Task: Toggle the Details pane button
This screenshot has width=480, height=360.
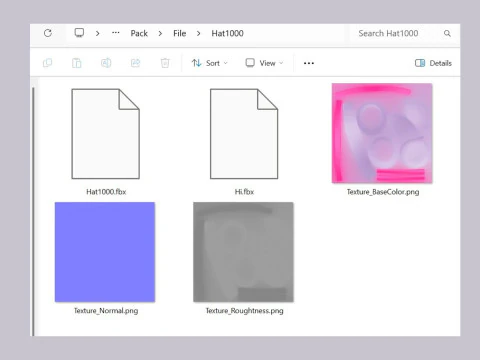Action: tap(433, 63)
